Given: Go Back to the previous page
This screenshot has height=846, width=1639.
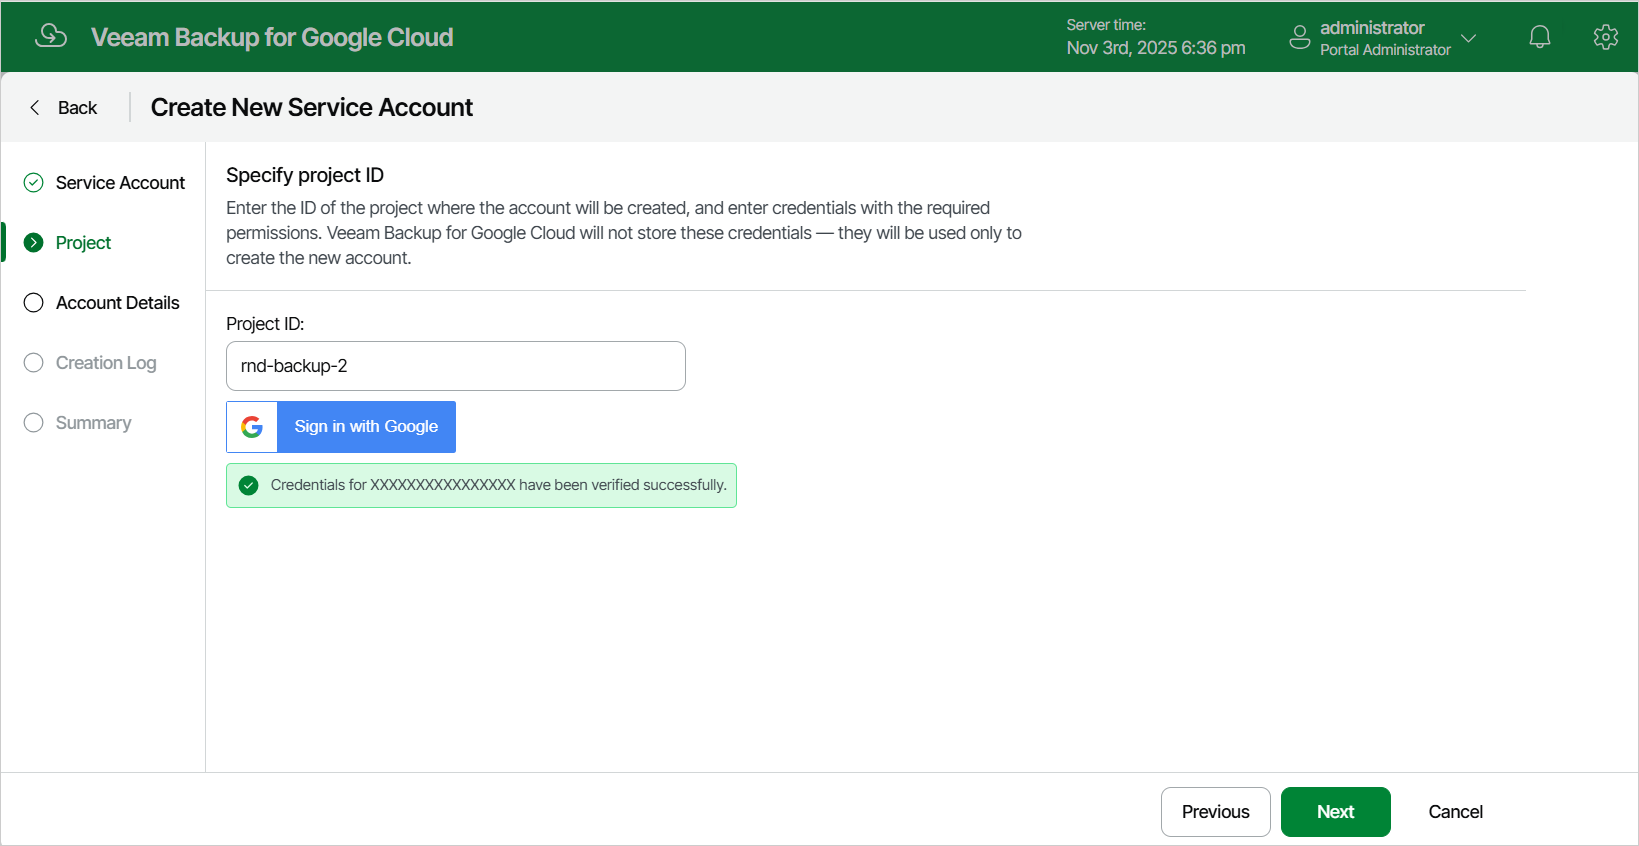Looking at the screenshot, I should (x=64, y=107).
